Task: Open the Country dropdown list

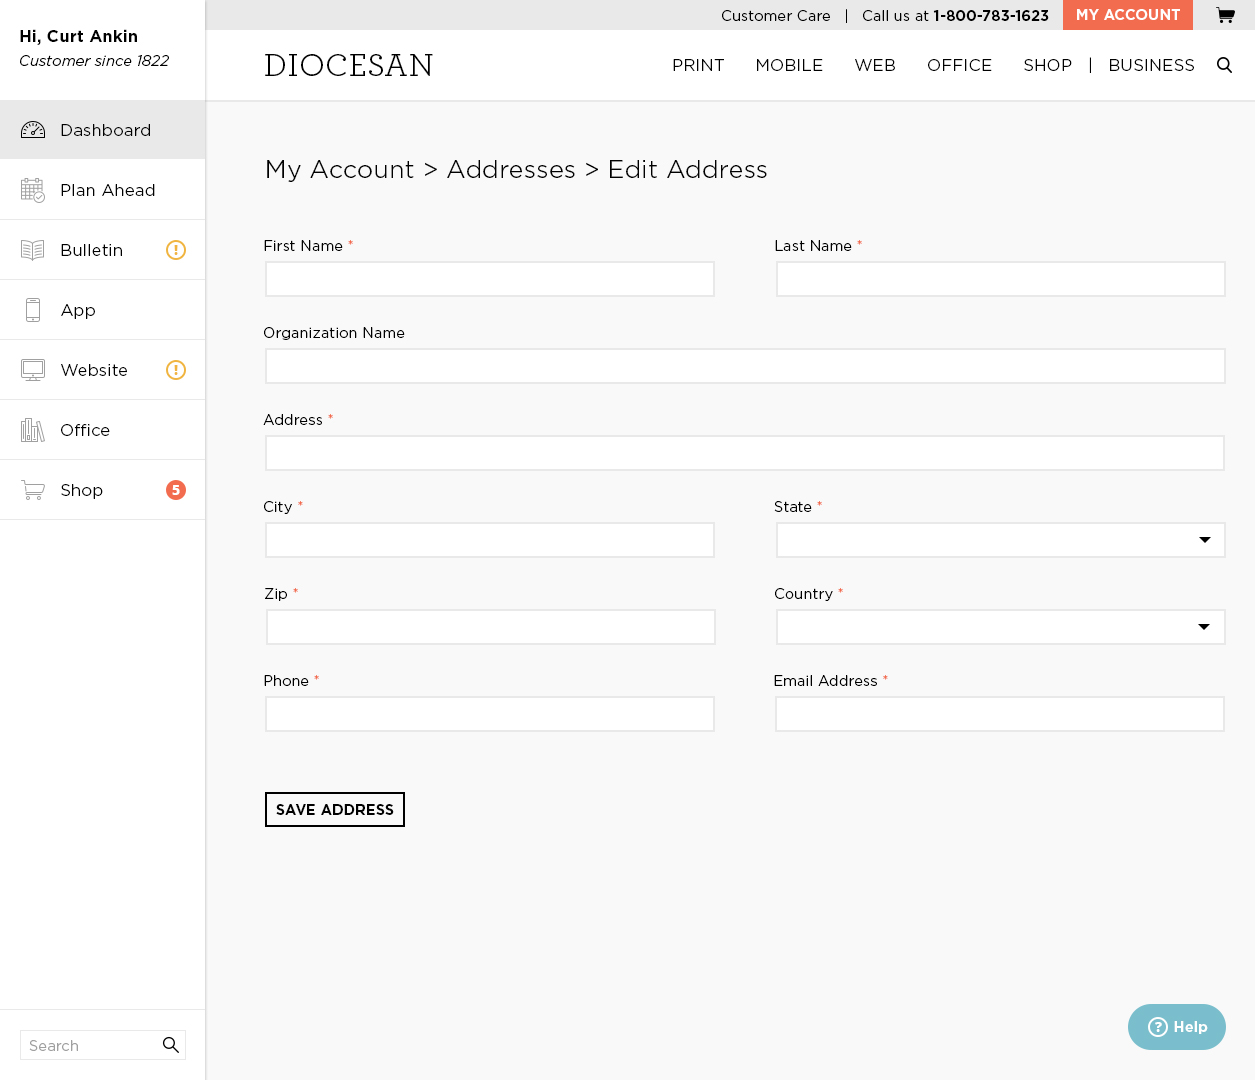Action: point(1000,627)
